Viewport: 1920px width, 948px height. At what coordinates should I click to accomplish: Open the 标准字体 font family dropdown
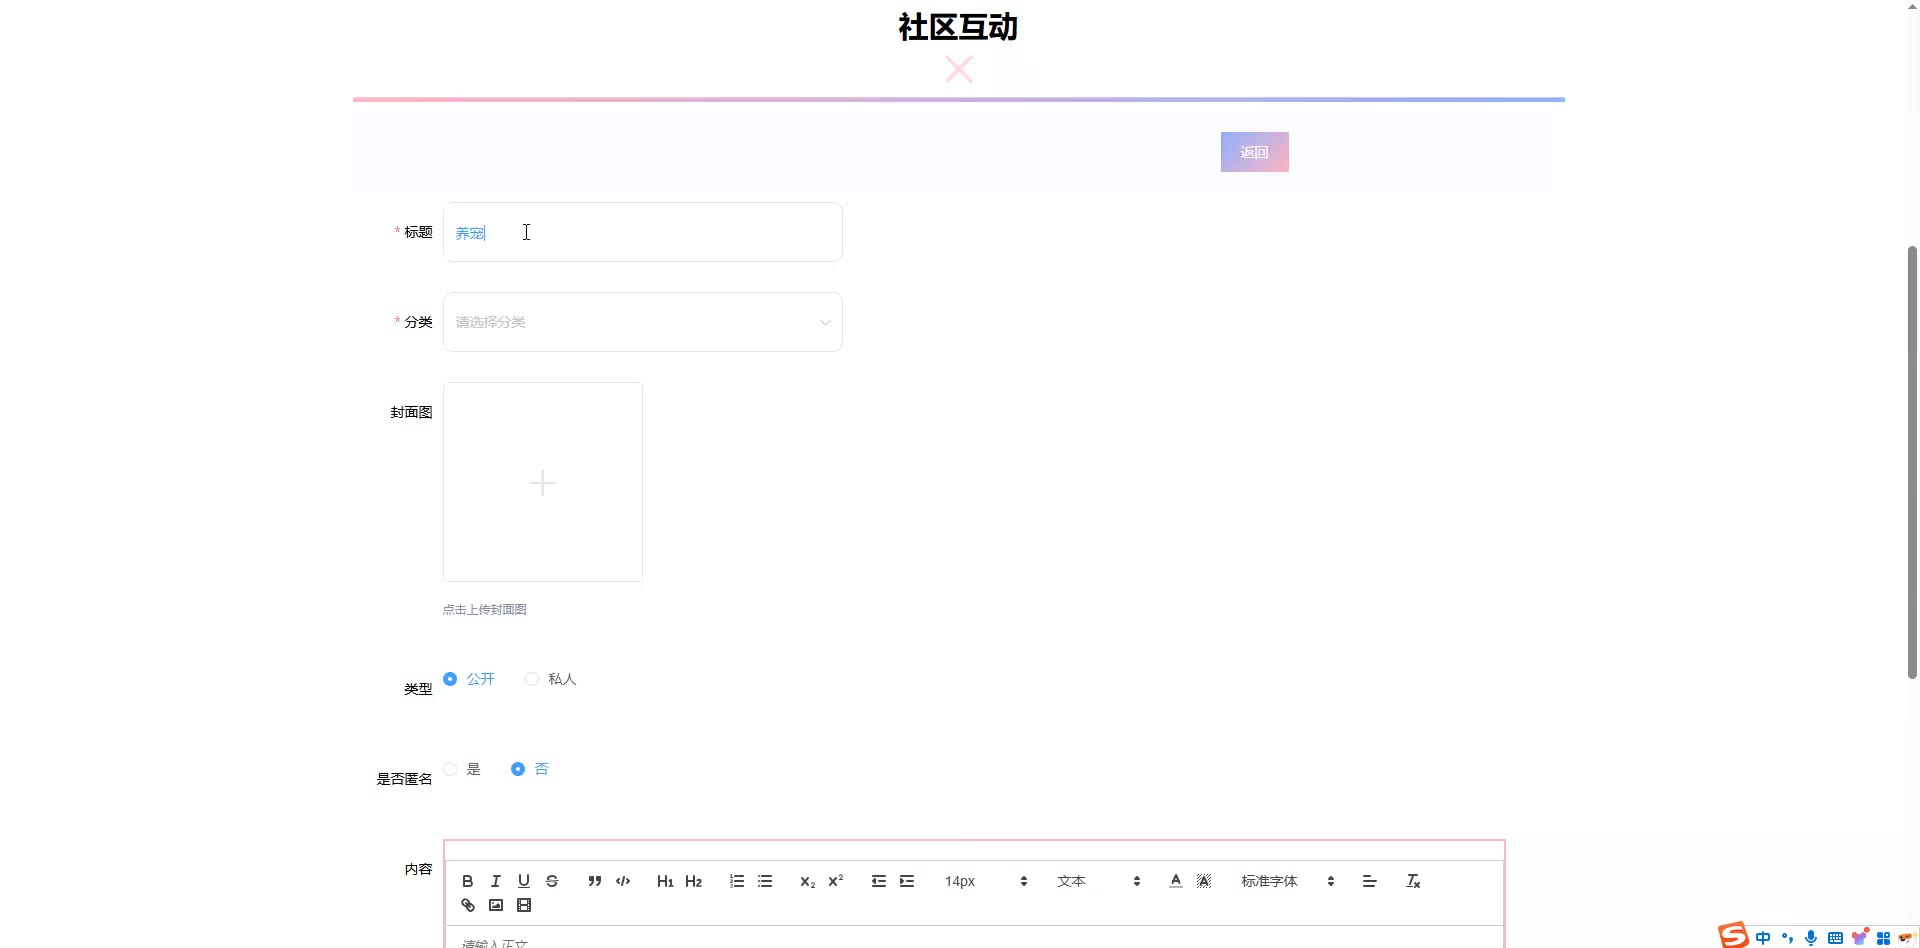click(x=1288, y=881)
